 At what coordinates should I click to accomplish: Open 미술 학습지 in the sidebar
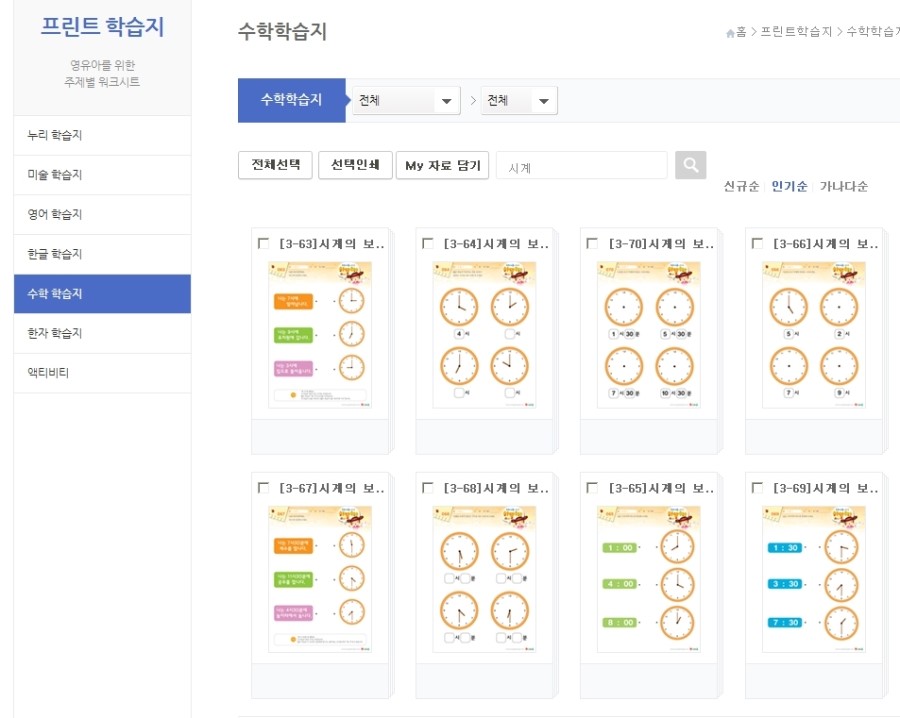tap(102, 175)
